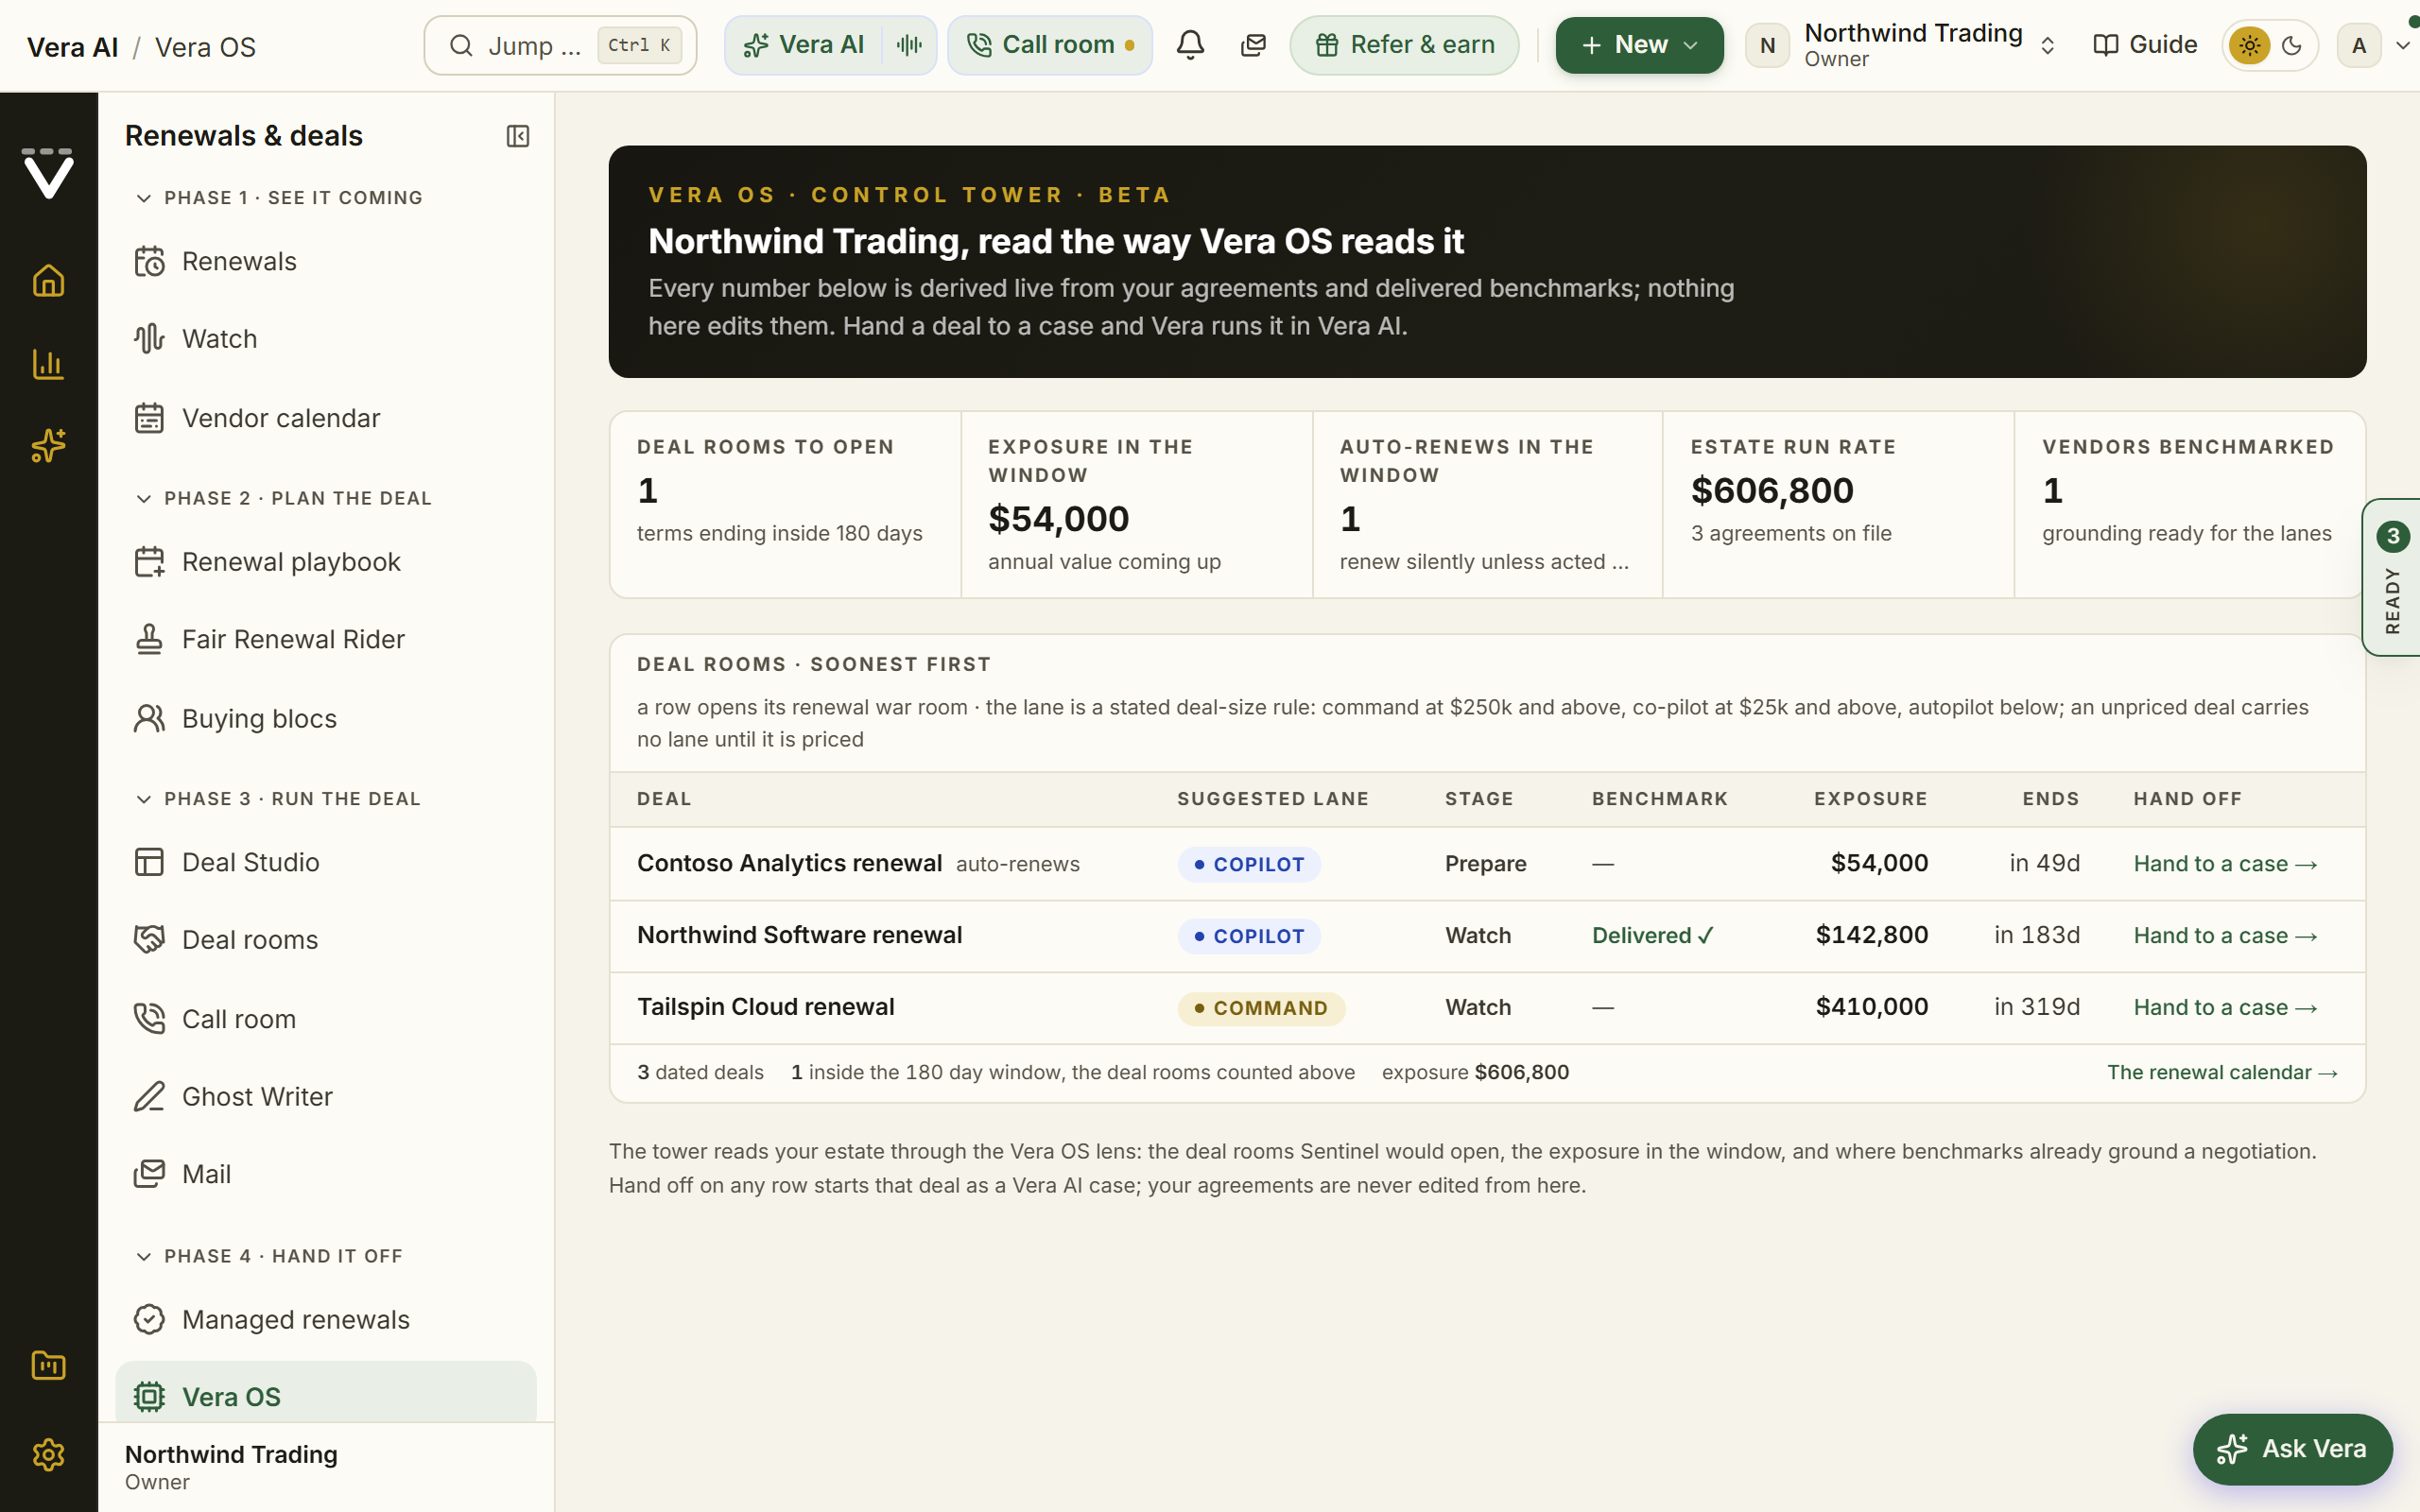Image resolution: width=2420 pixels, height=1512 pixels.
Task: Open the settings gear in left rail
Action: (48, 1454)
